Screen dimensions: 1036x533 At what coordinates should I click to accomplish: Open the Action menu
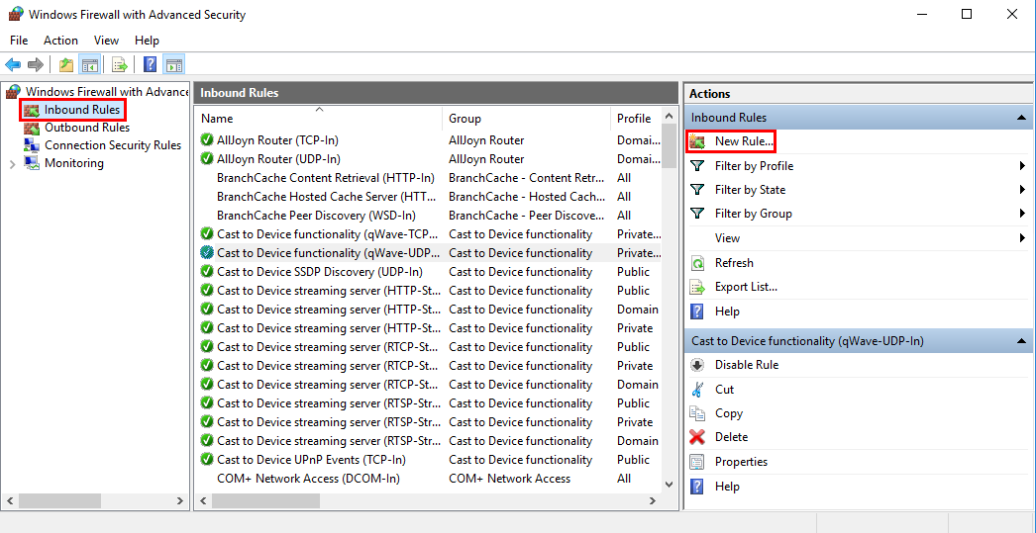[61, 40]
